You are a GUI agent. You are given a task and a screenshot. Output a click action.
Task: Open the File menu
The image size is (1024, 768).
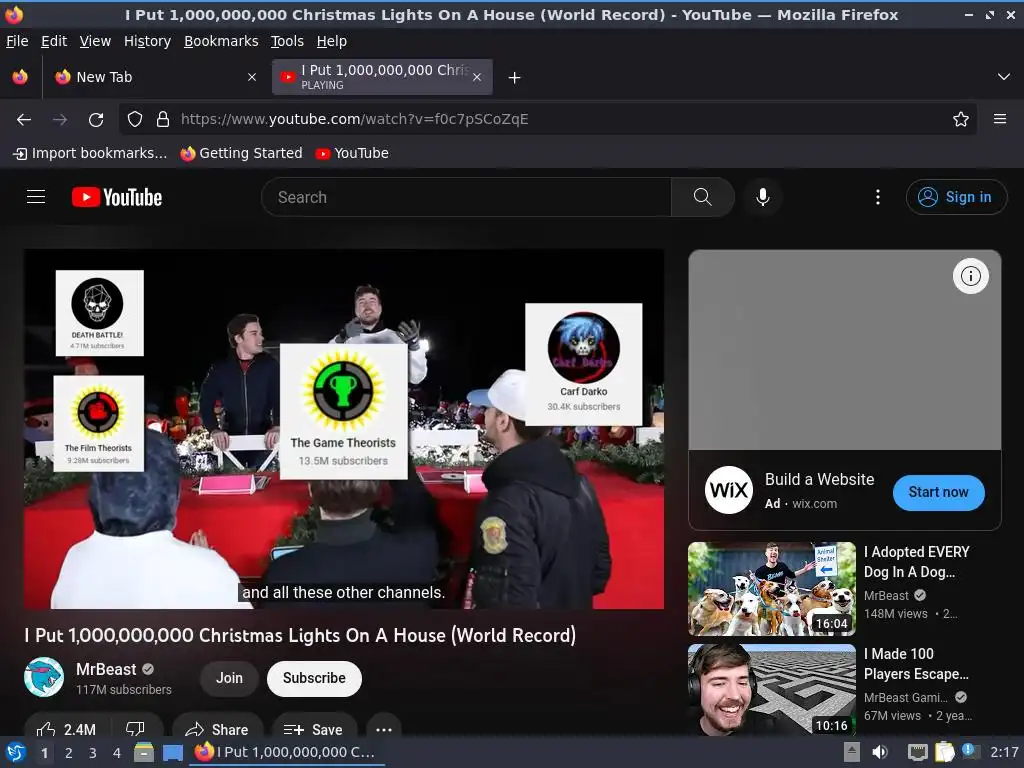tap(17, 41)
